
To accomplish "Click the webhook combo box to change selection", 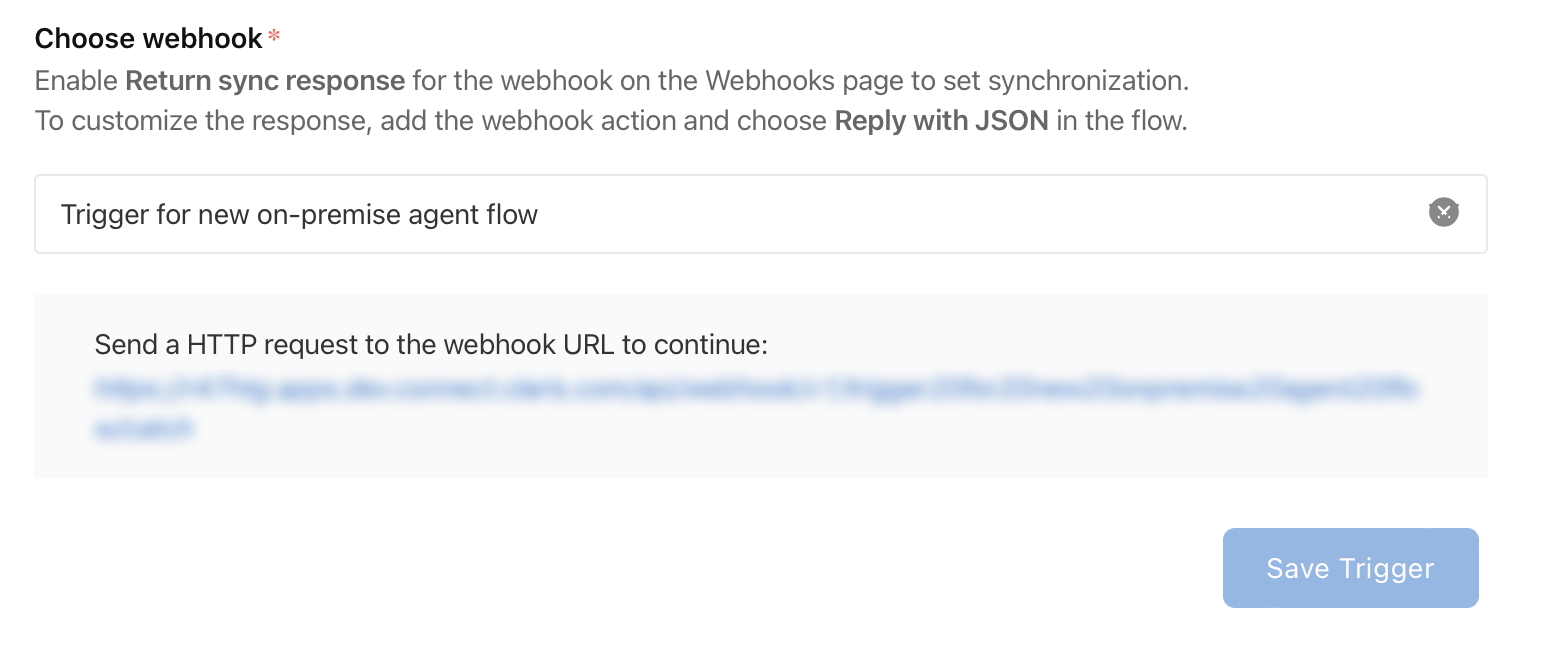I will [x=700, y=213].
